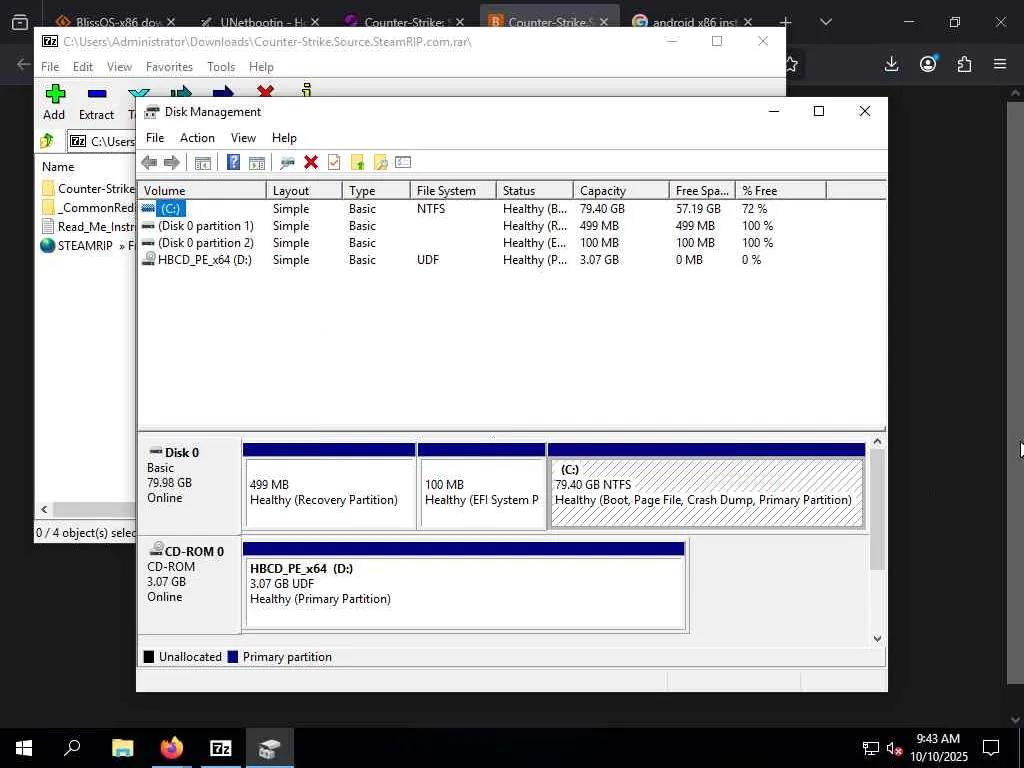Open File Explorer from the taskbar
This screenshot has height=768, width=1024.
[x=122, y=748]
